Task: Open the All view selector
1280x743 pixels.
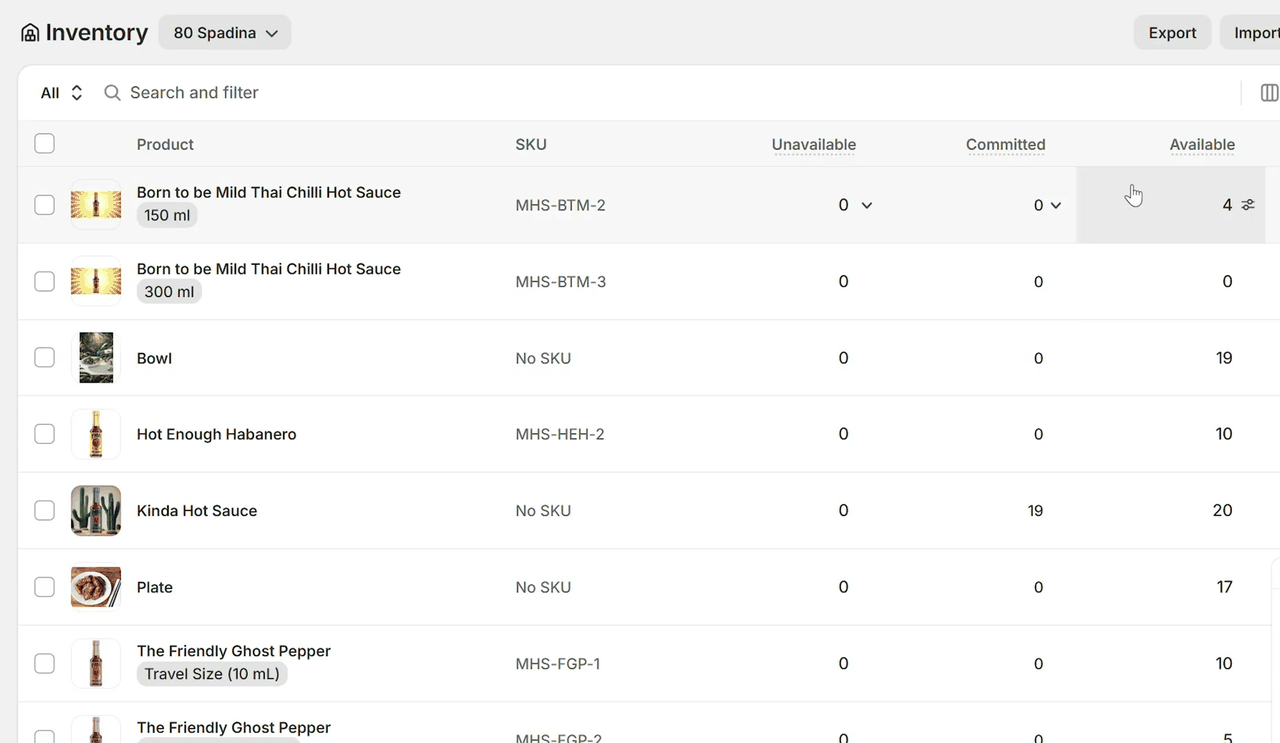Action: 61,93
